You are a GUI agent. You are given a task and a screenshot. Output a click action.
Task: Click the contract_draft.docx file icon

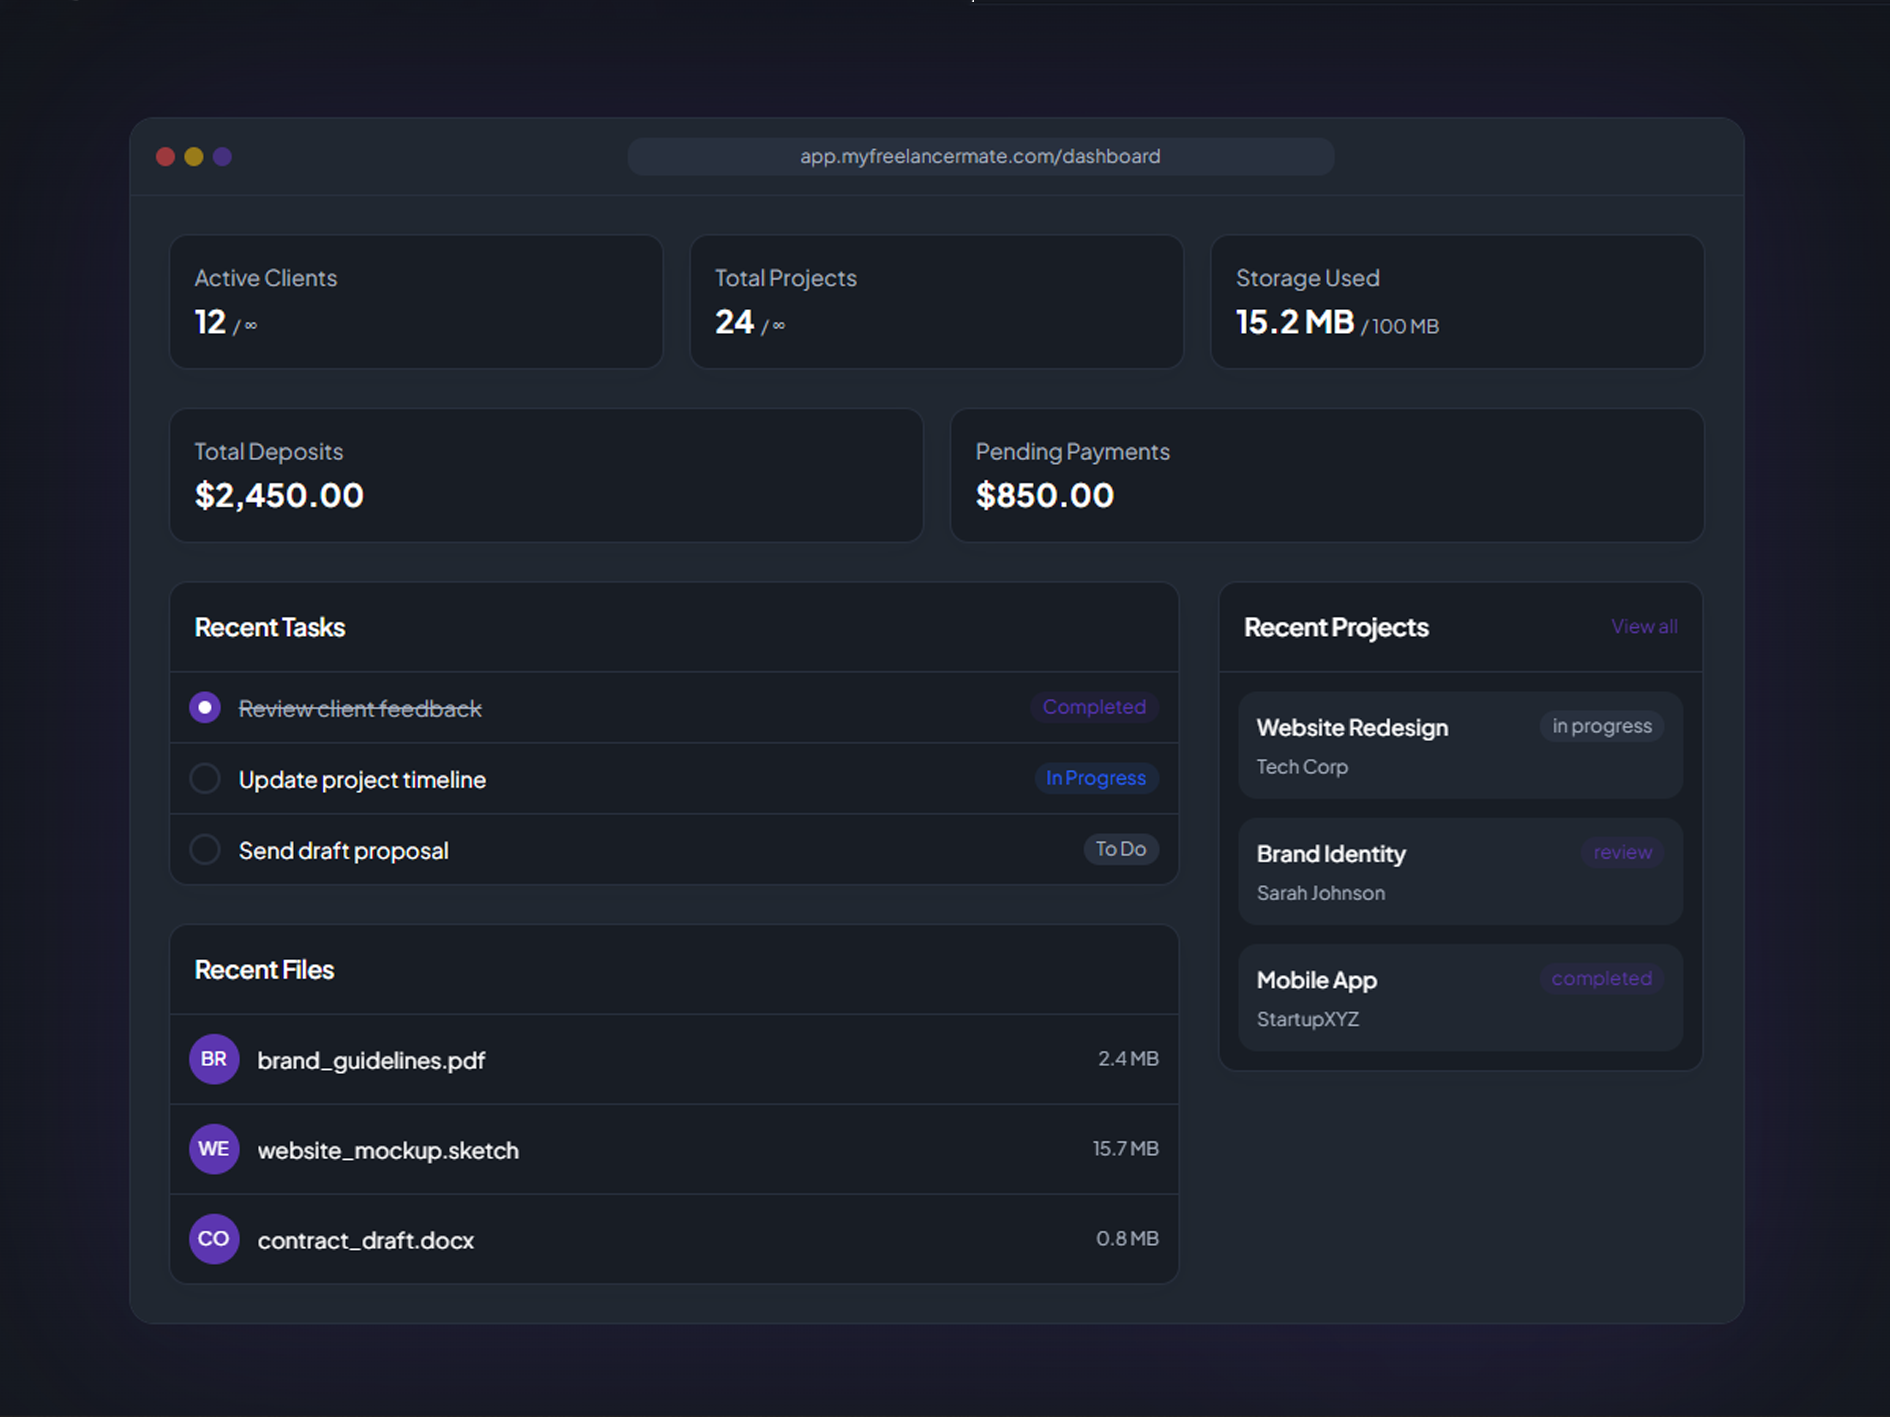213,1239
